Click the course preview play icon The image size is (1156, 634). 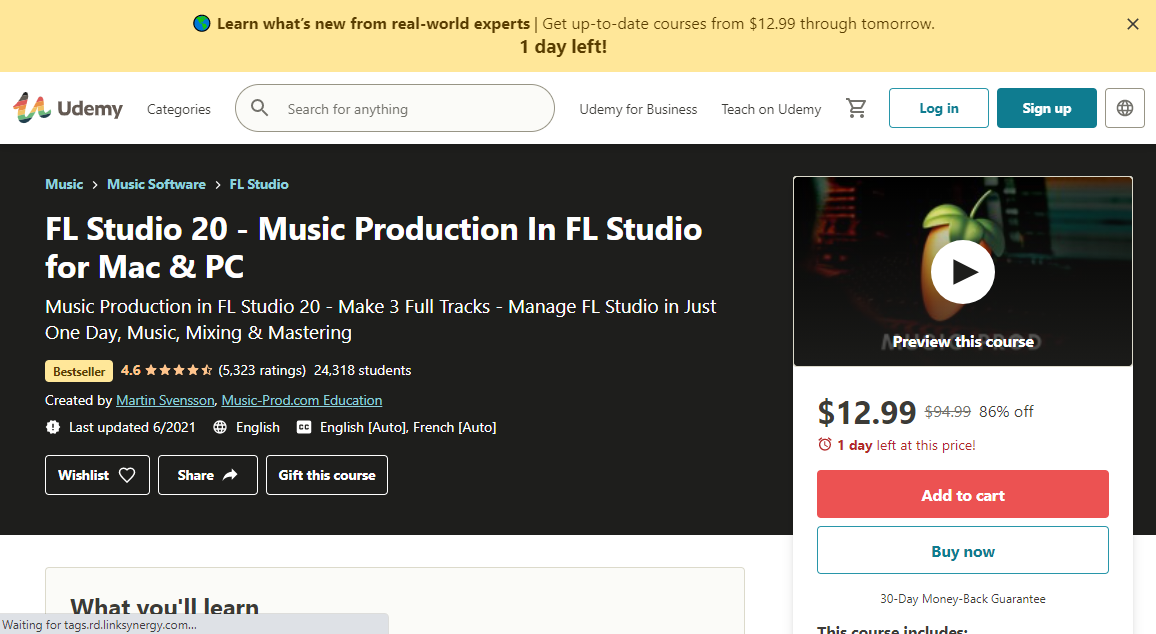962,271
